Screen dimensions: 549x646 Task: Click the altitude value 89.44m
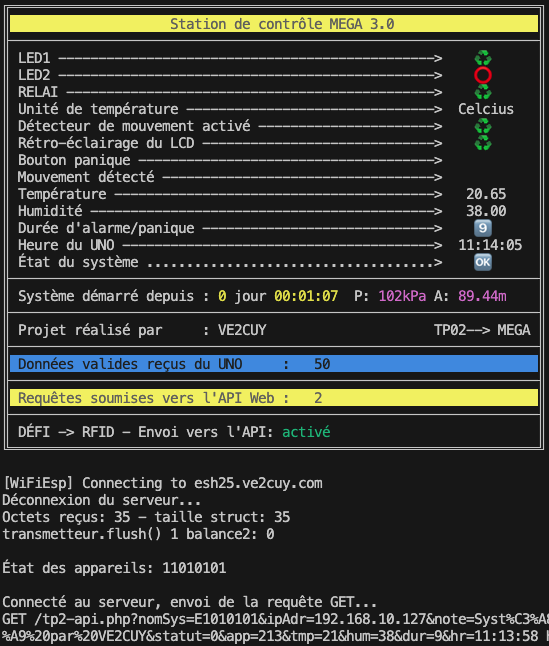(x=482, y=296)
